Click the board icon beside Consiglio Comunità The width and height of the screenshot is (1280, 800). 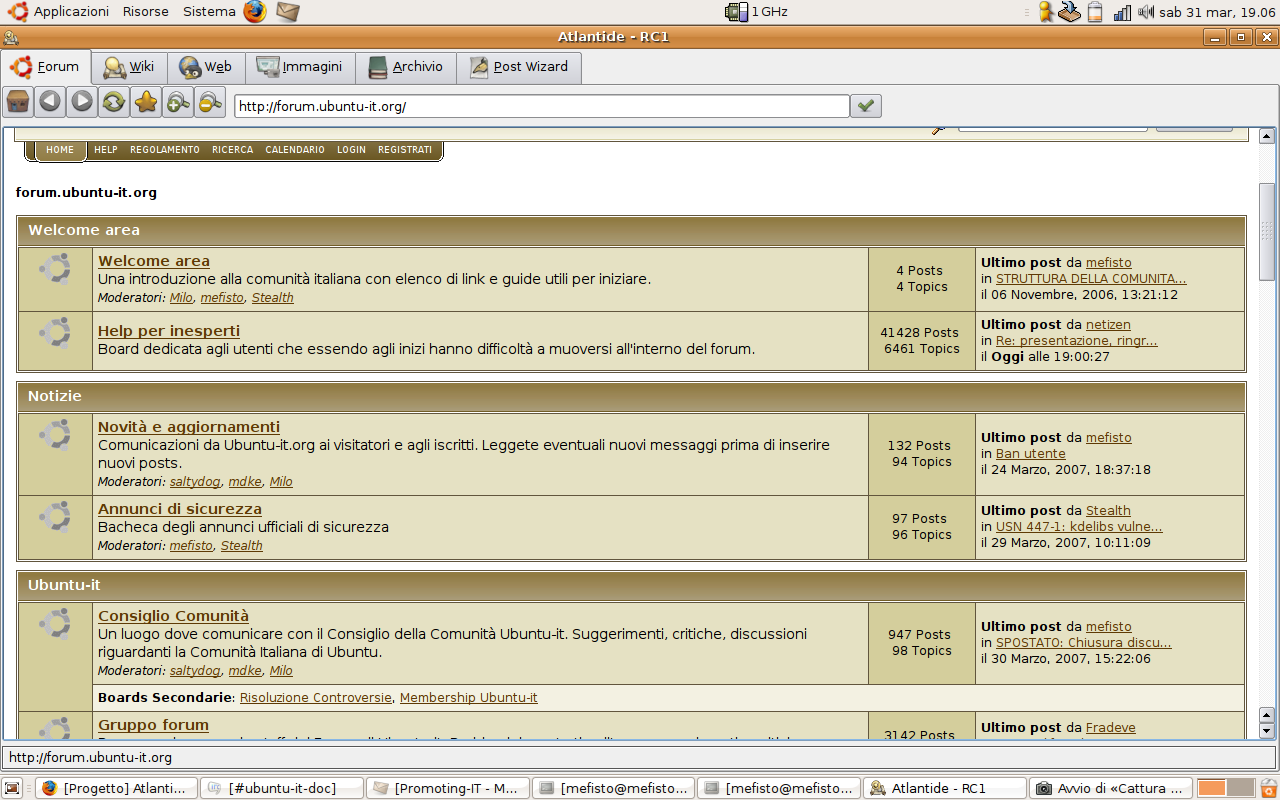[x=55, y=624]
